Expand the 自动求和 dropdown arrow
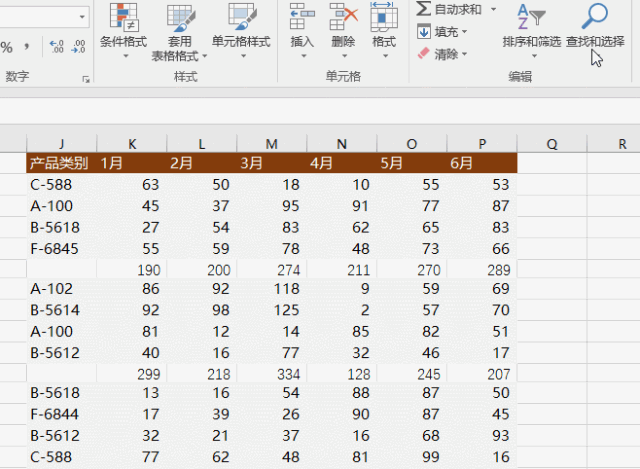This screenshot has width=640, height=469. point(493,9)
